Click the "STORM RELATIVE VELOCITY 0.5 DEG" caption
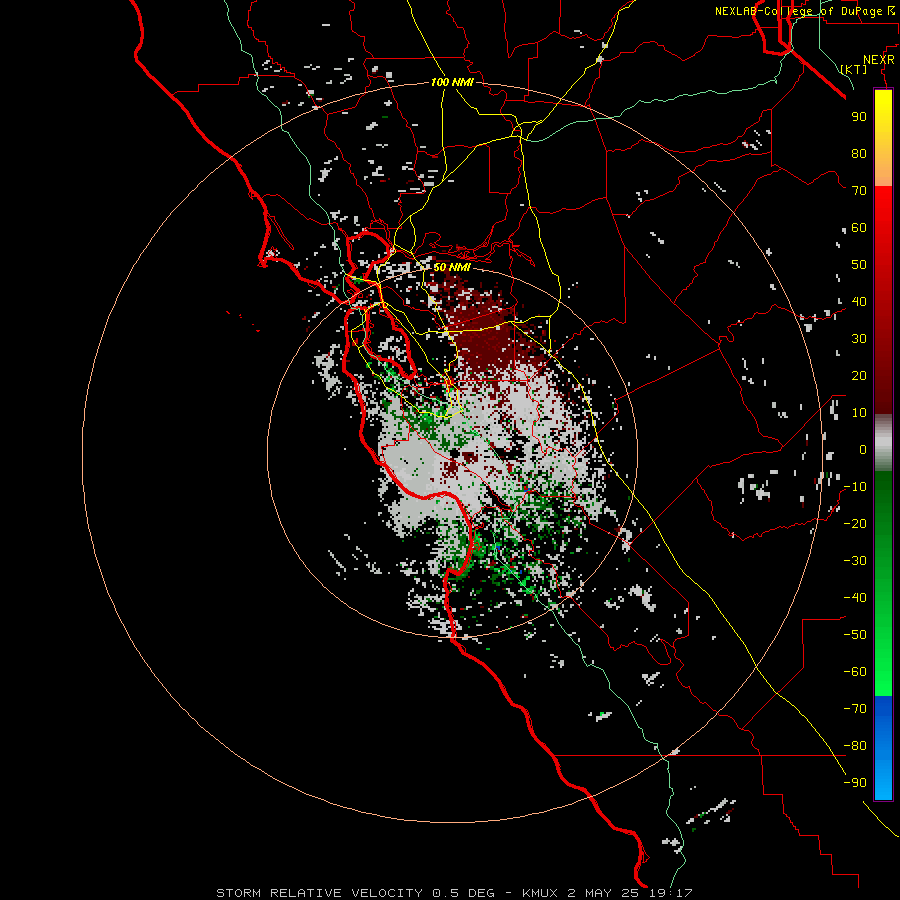Viewport: 900px width, 900px height. 355,893
